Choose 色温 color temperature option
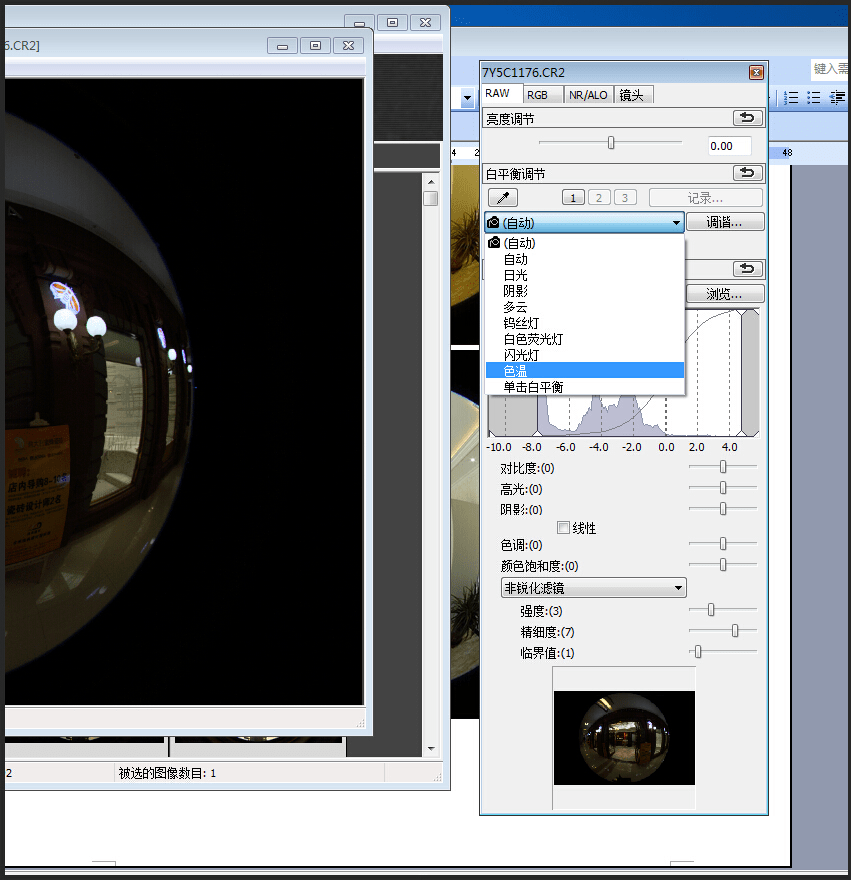This screenshot has width=851, height=880. coord(584,370)
